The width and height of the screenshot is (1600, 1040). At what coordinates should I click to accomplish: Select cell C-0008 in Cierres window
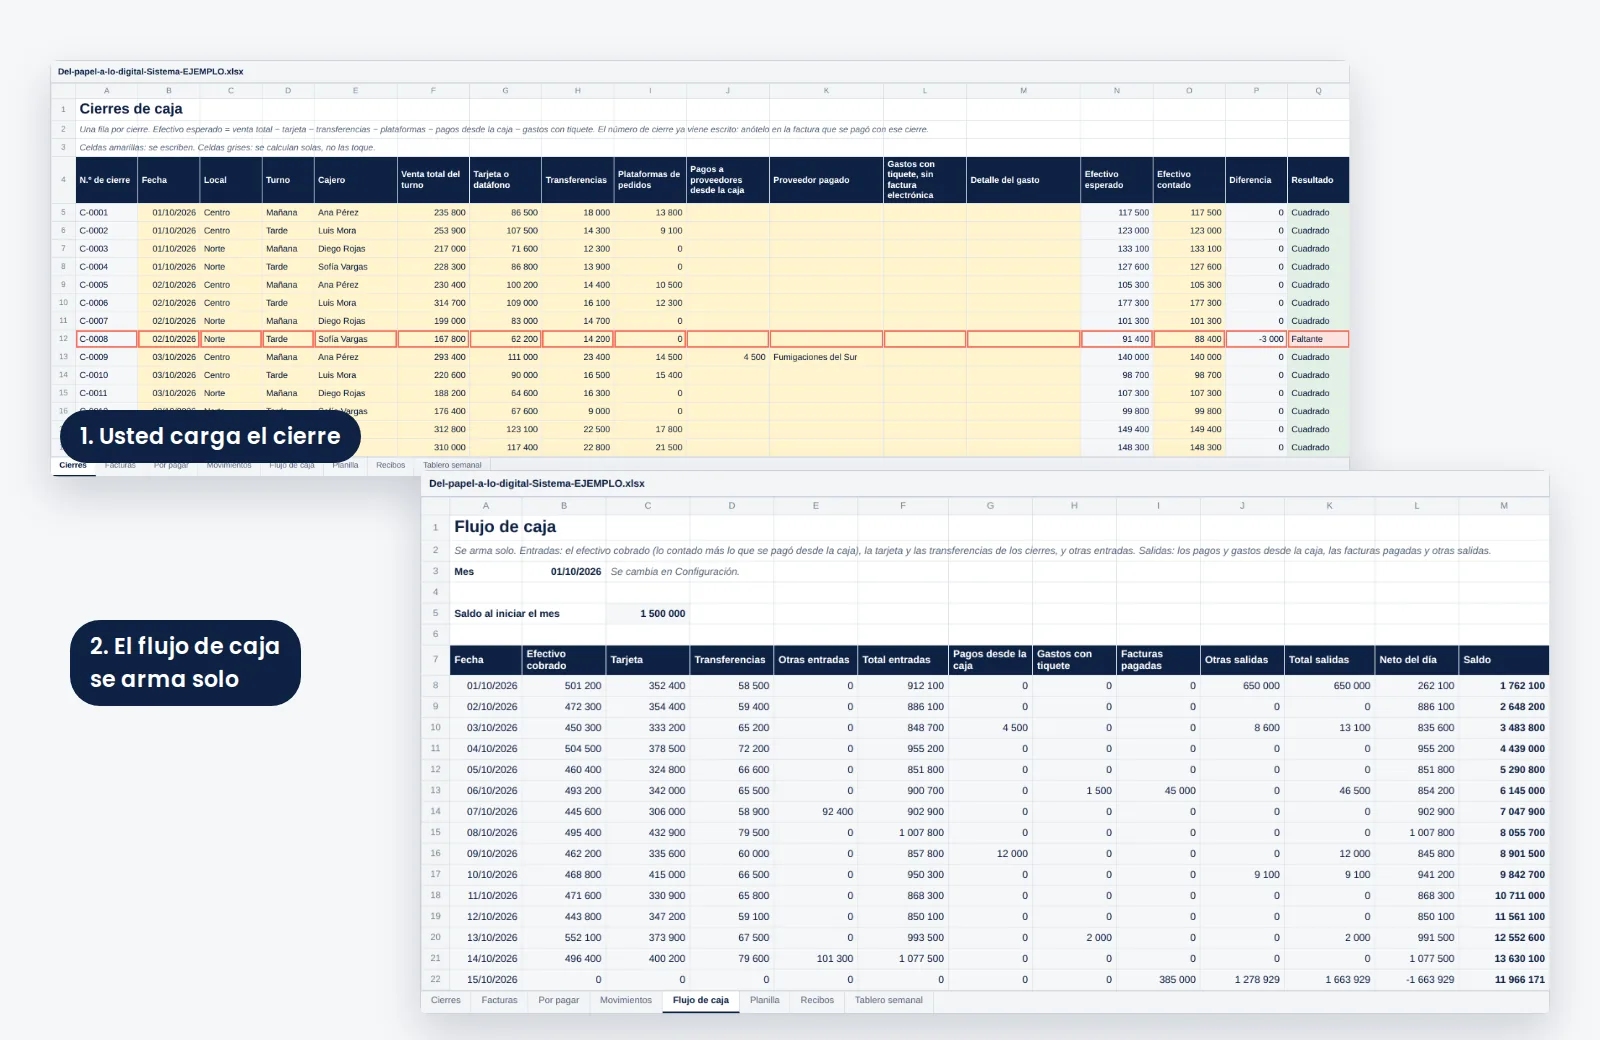(106, 339)
